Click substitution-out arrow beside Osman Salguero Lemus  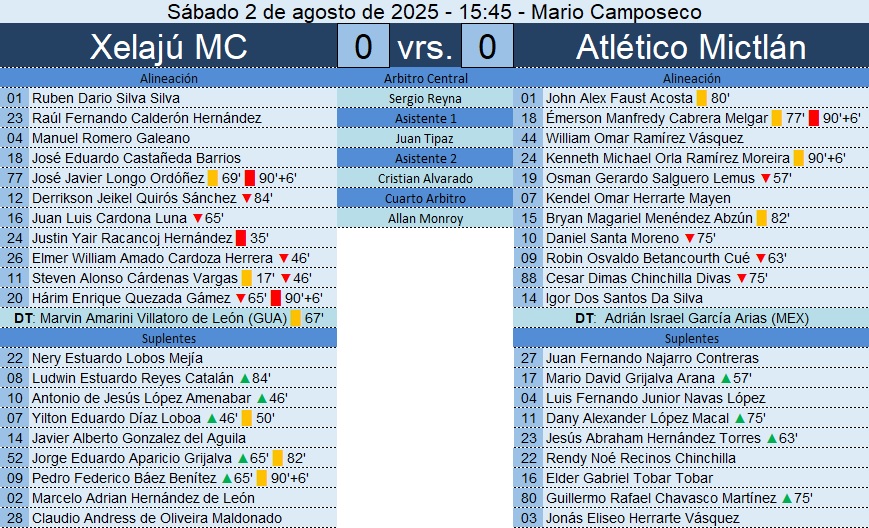point(765,178)
